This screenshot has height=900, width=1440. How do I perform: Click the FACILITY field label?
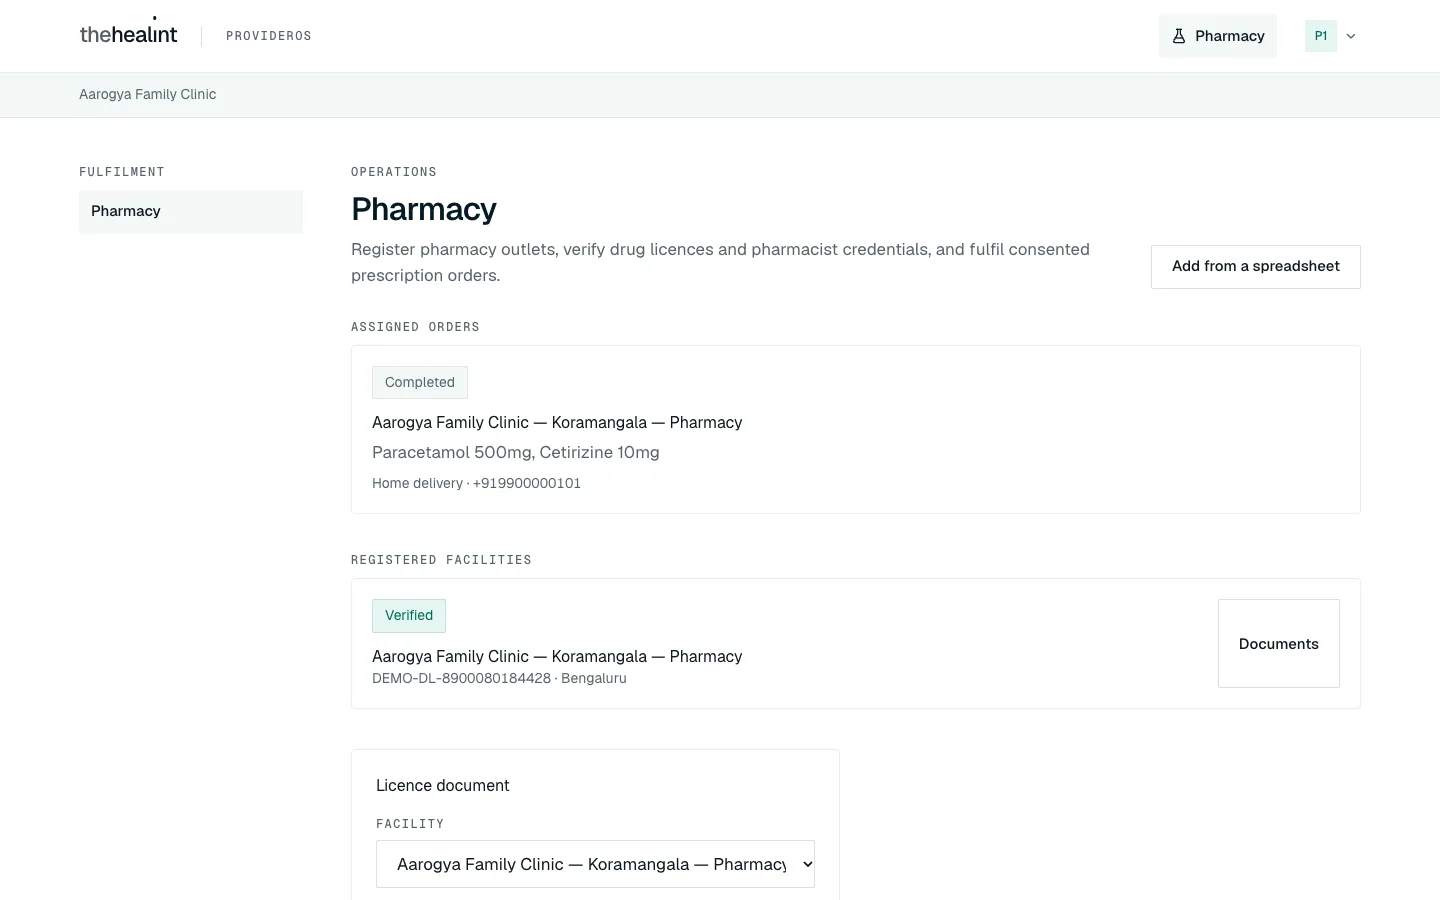(410, 824)
